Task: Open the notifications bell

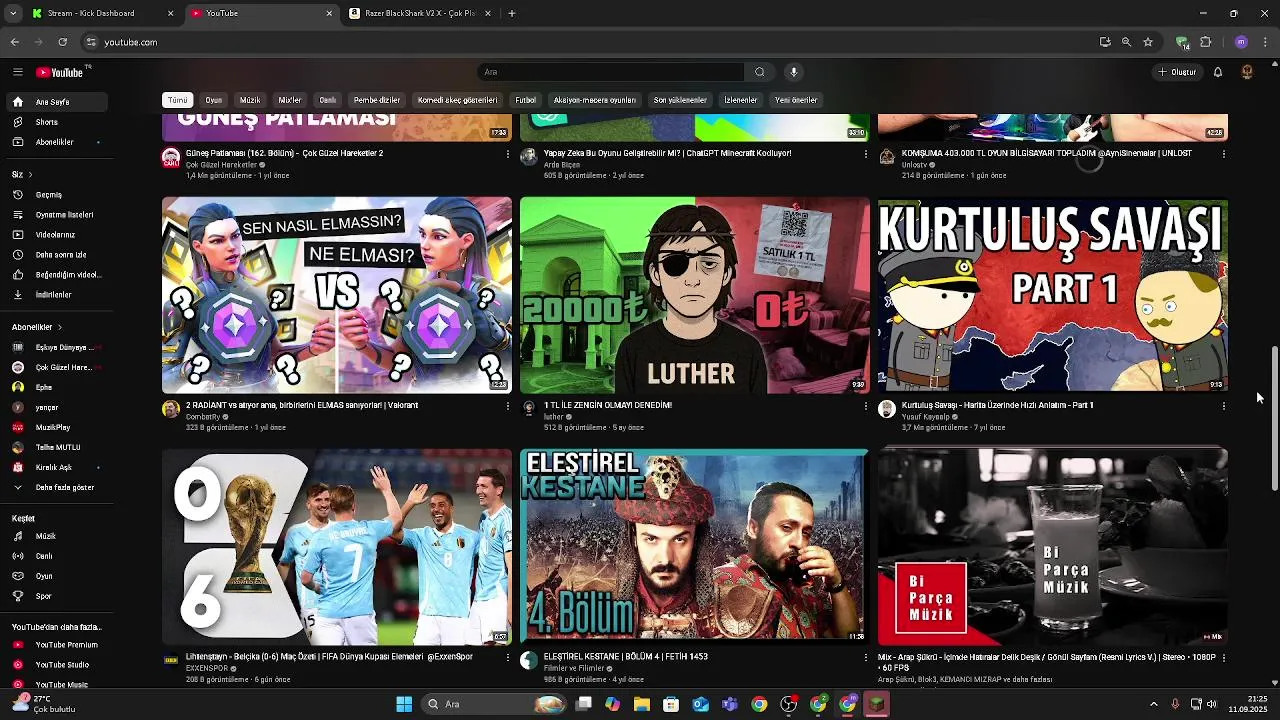Action: 1218,72
